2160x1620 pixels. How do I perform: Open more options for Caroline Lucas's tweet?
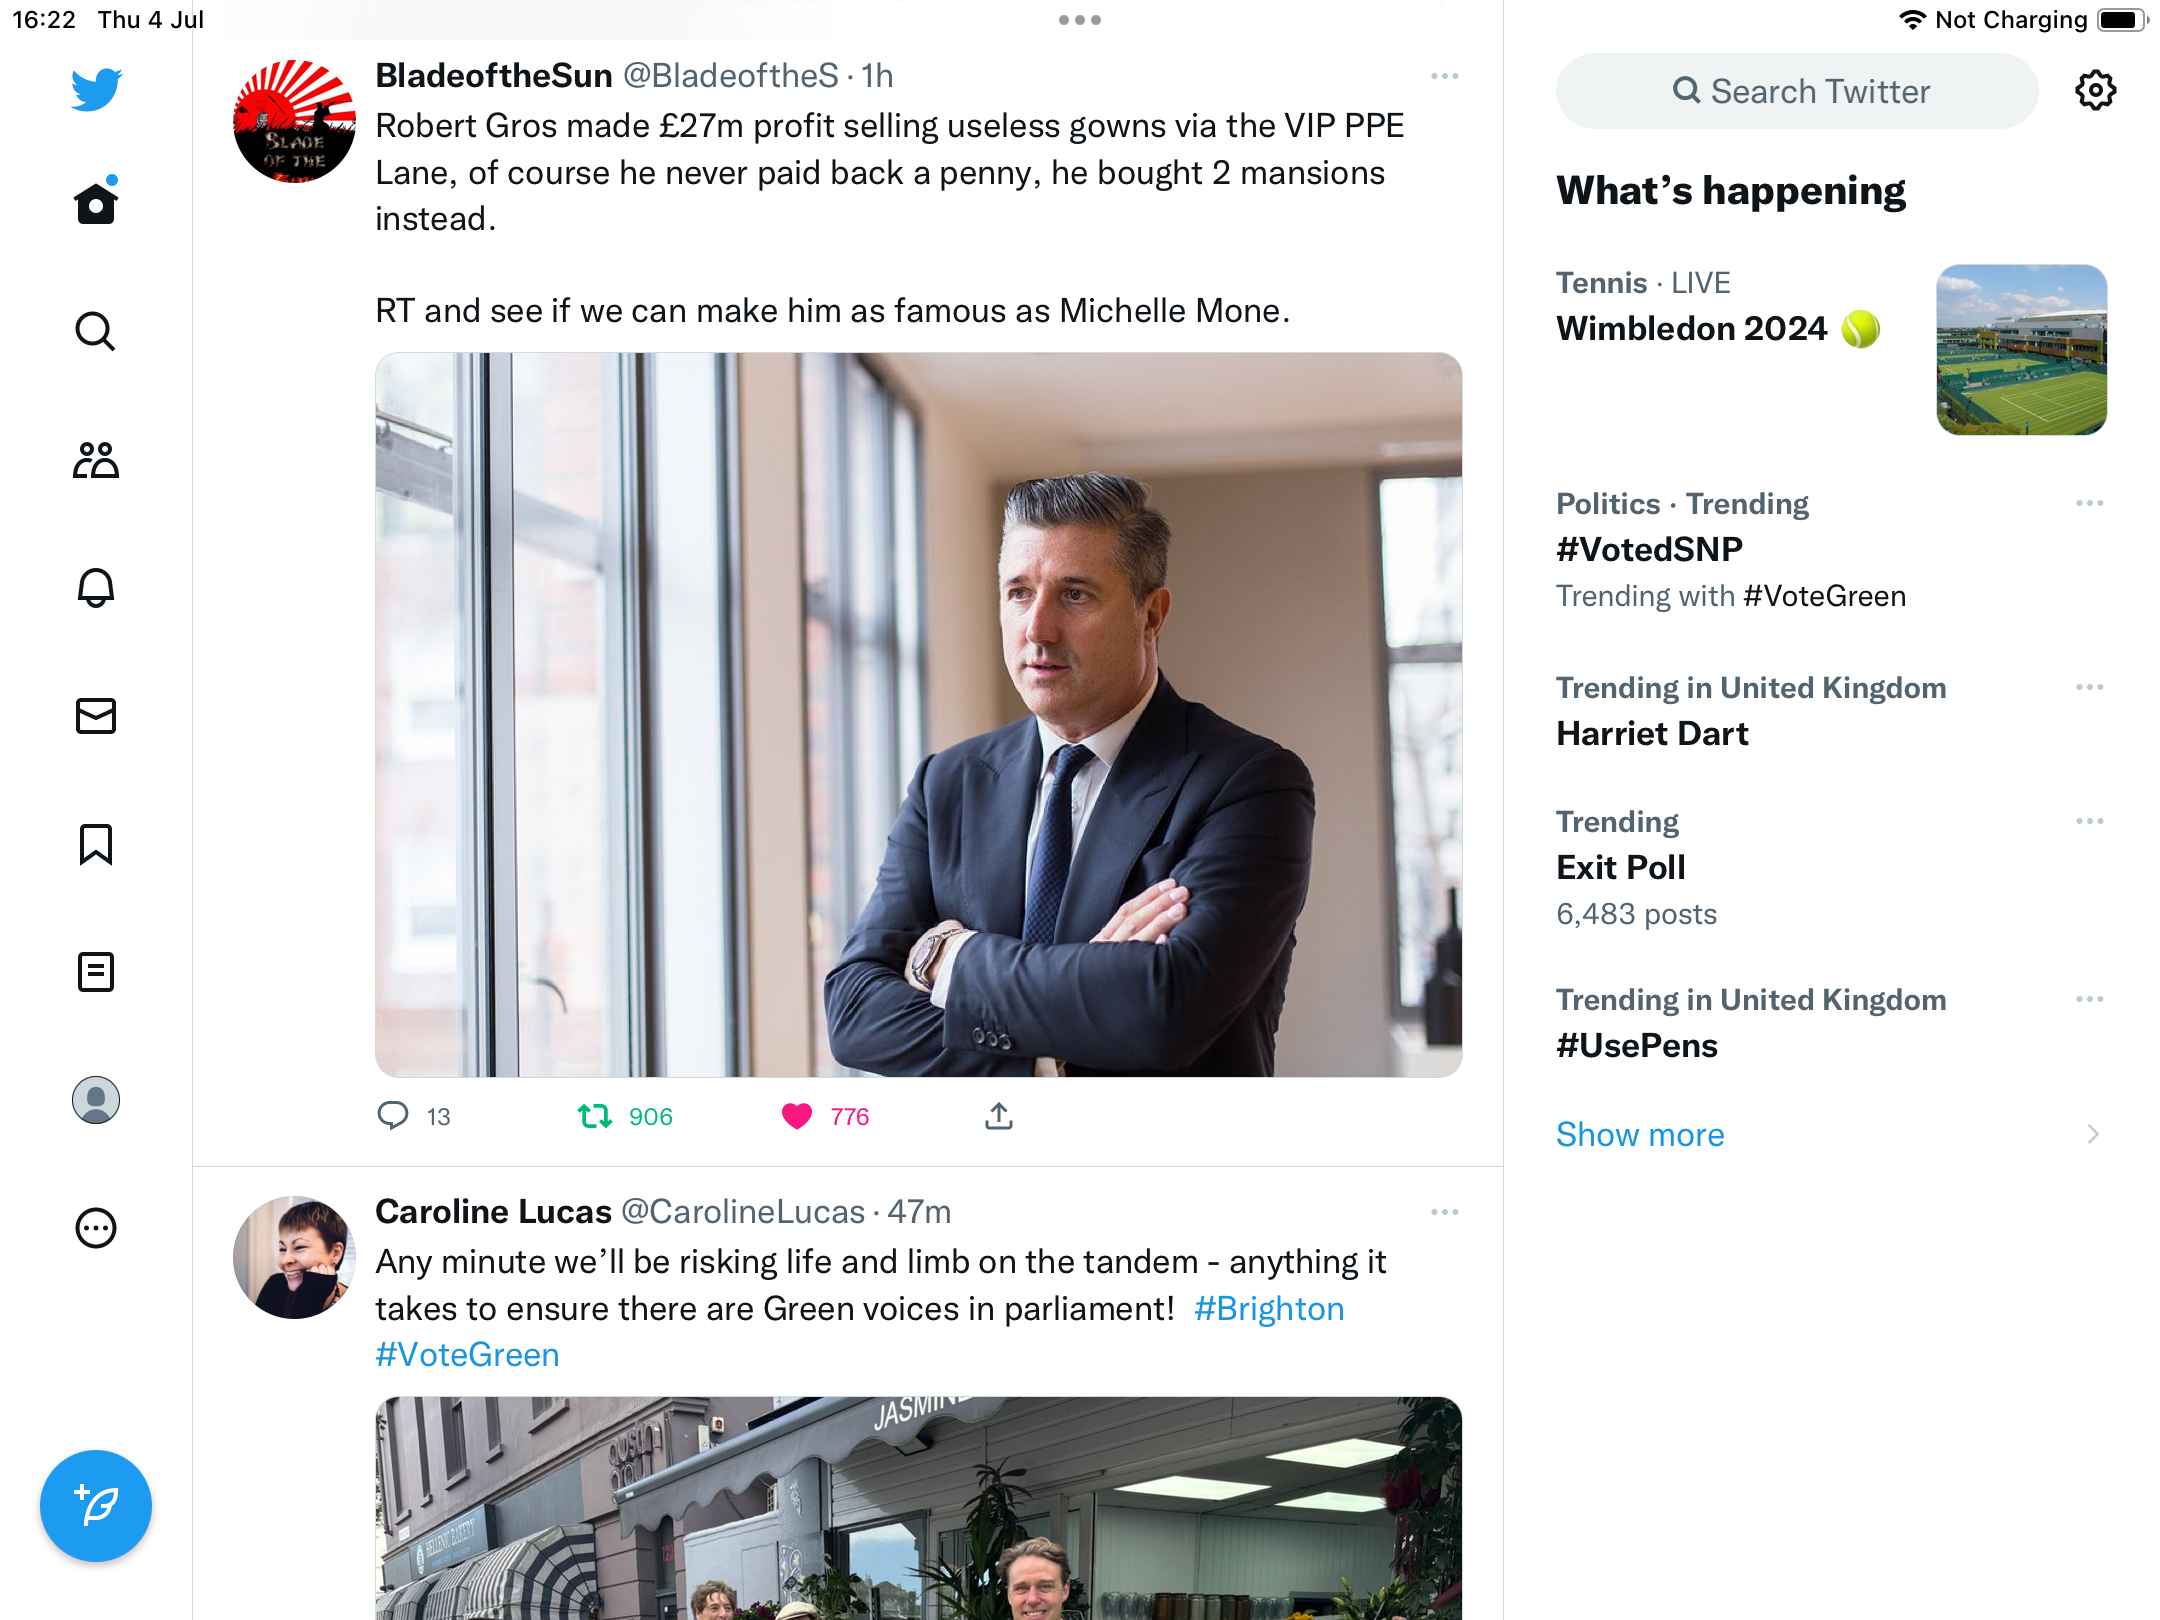[x=1445, y=1212]
